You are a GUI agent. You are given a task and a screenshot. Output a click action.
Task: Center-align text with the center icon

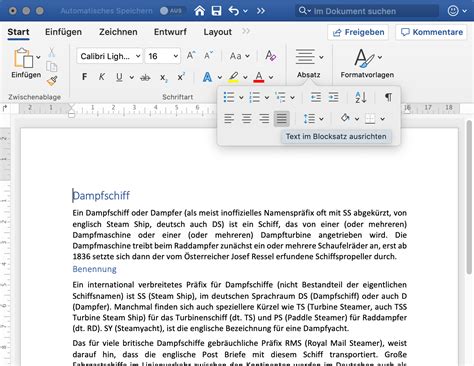tap(247, 118)
